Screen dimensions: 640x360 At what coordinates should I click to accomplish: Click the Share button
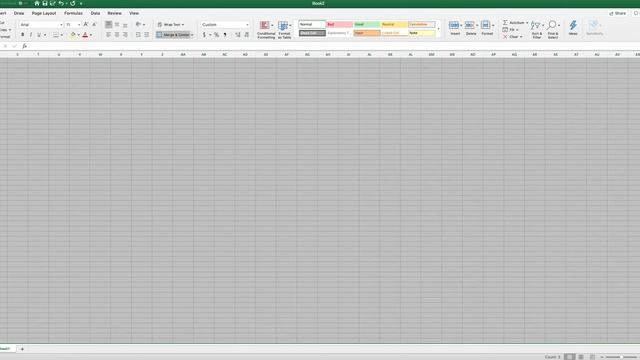click(618, 13)
